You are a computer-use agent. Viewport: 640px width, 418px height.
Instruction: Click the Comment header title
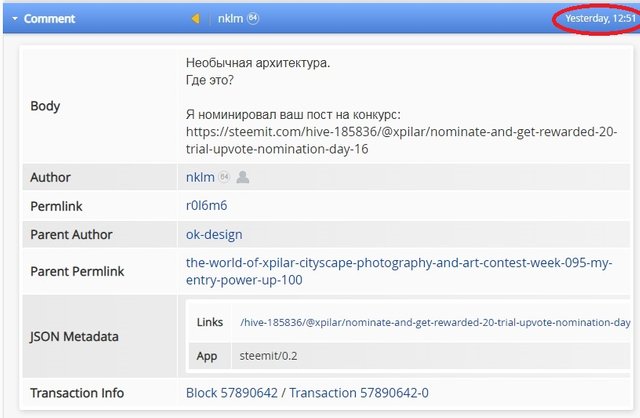[49, 19]
